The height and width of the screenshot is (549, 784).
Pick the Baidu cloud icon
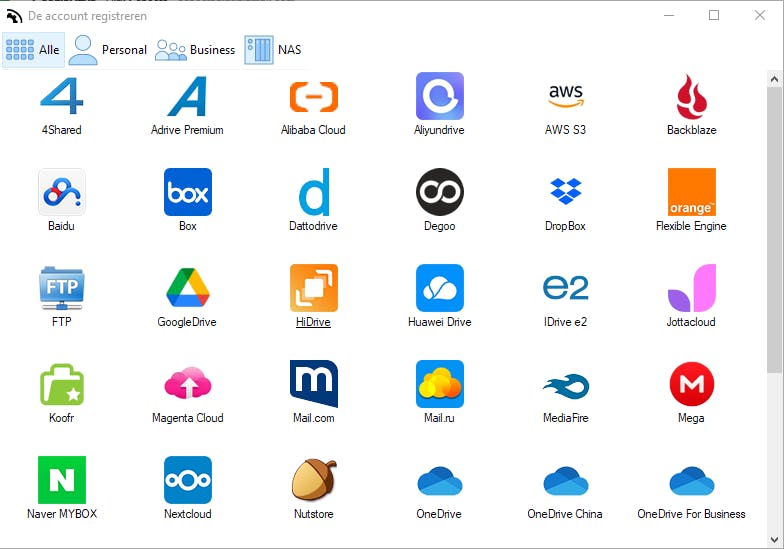pyautogui.click(x=62, y=192)
